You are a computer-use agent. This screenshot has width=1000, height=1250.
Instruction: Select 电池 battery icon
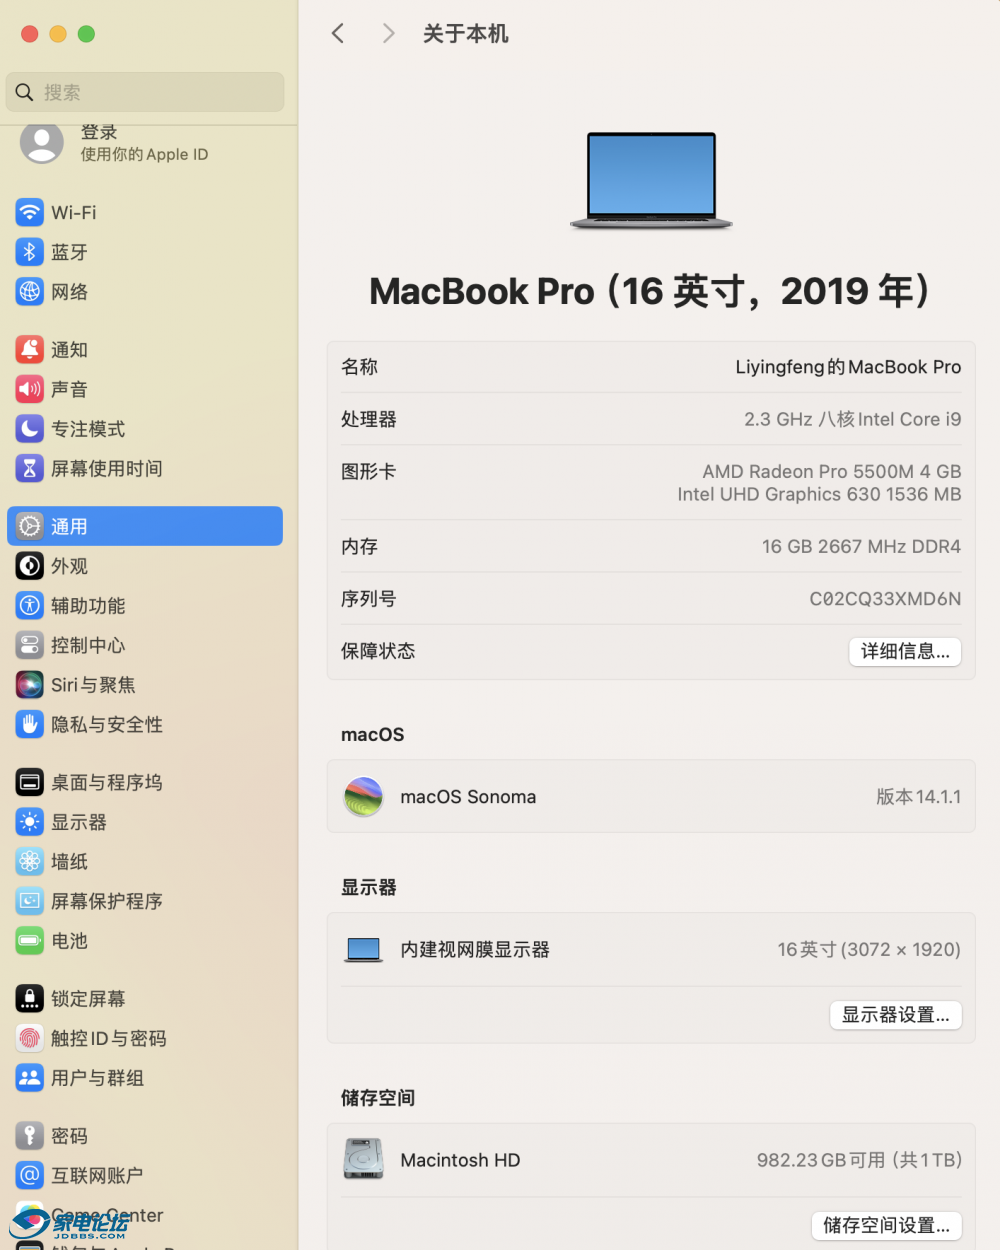click(30, 941)
